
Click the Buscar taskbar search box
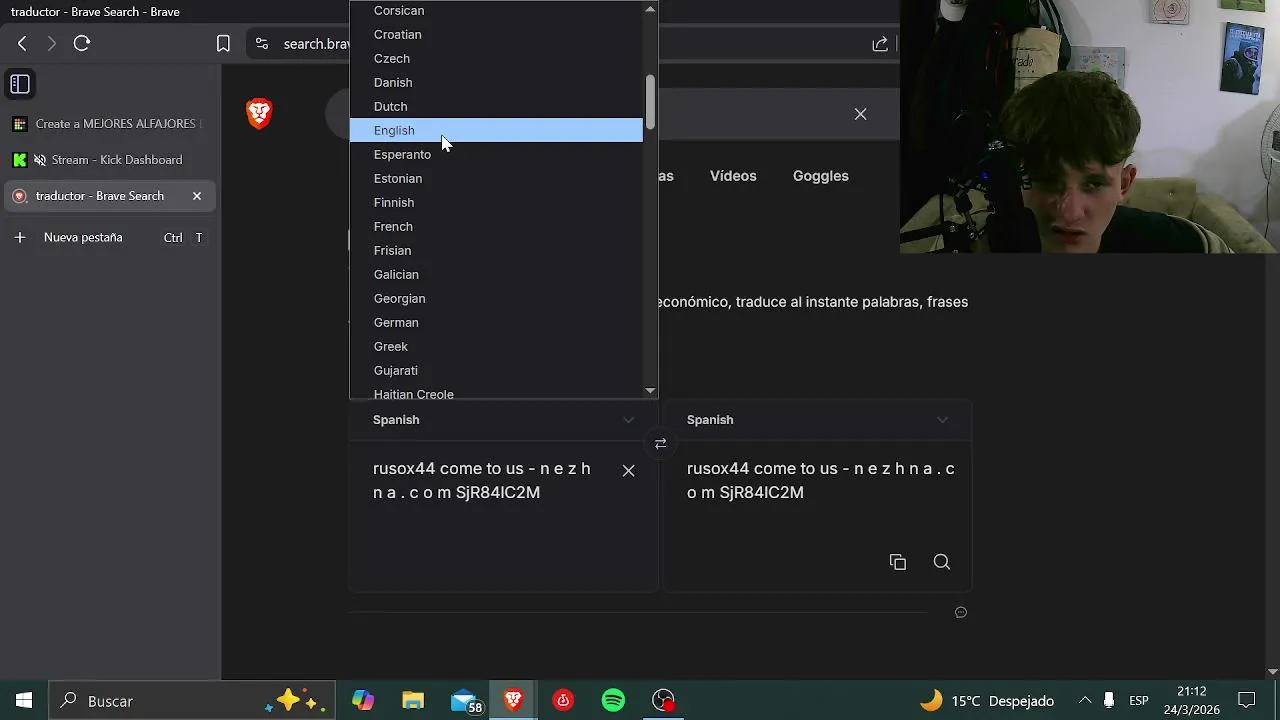190,701
